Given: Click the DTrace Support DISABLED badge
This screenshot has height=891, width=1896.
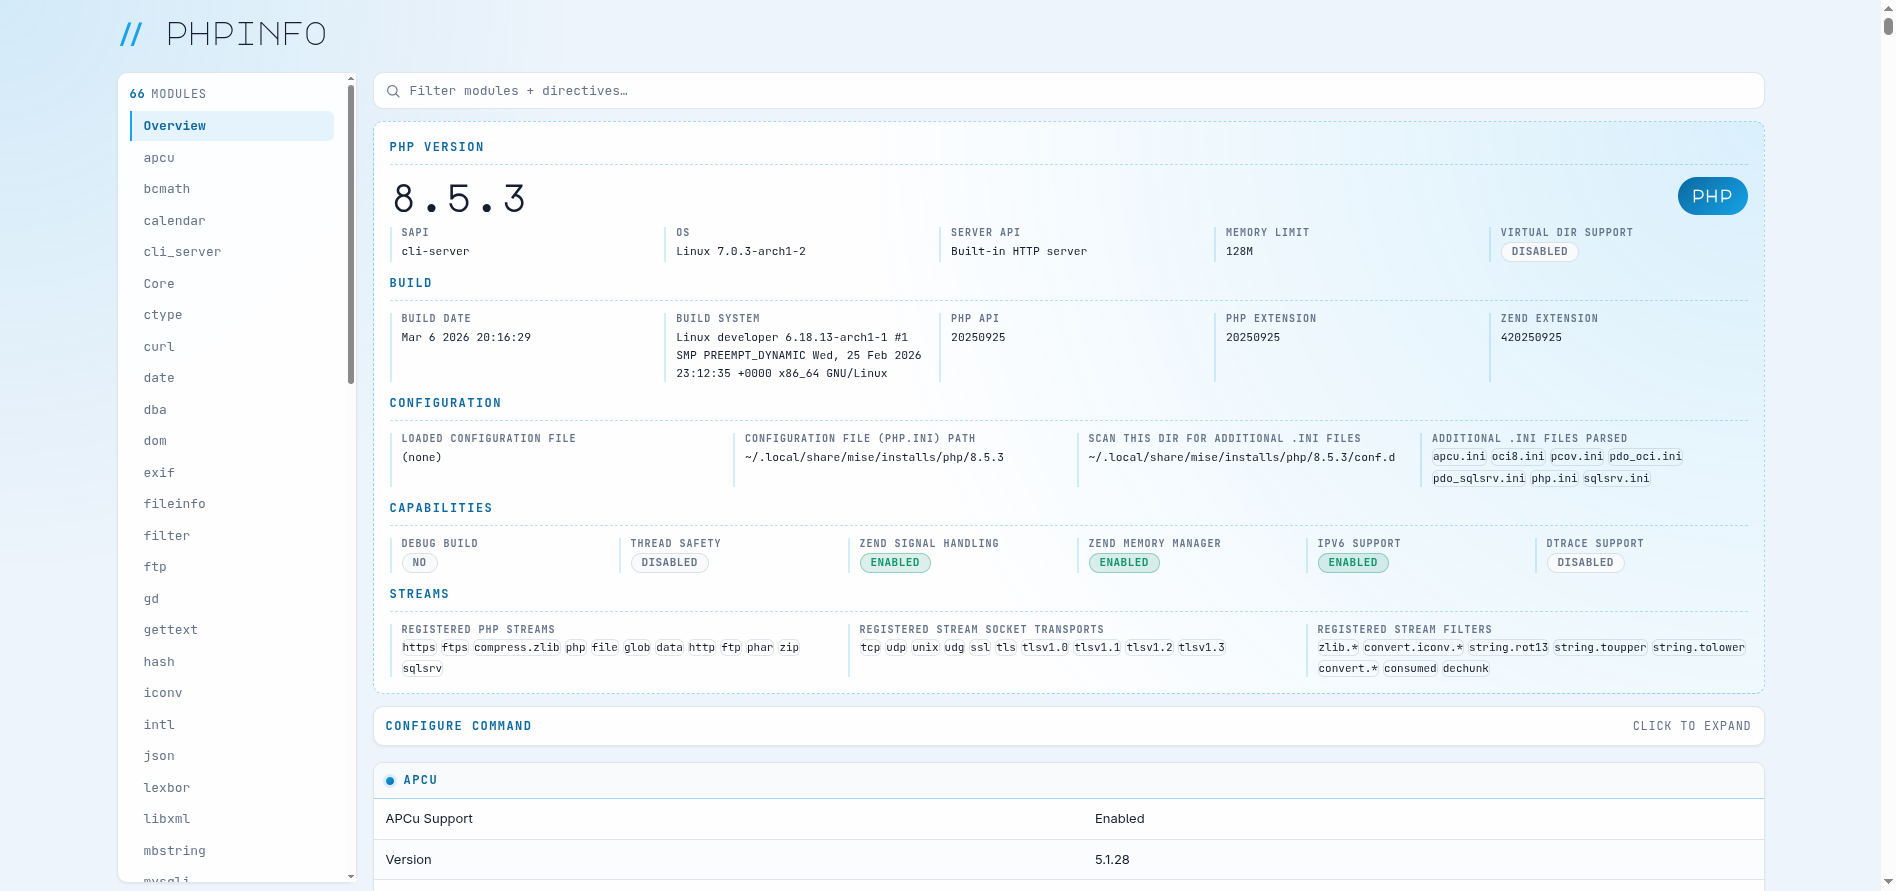Looking at the screenshot, I should pyautogui.click(x=1585, y=563).
